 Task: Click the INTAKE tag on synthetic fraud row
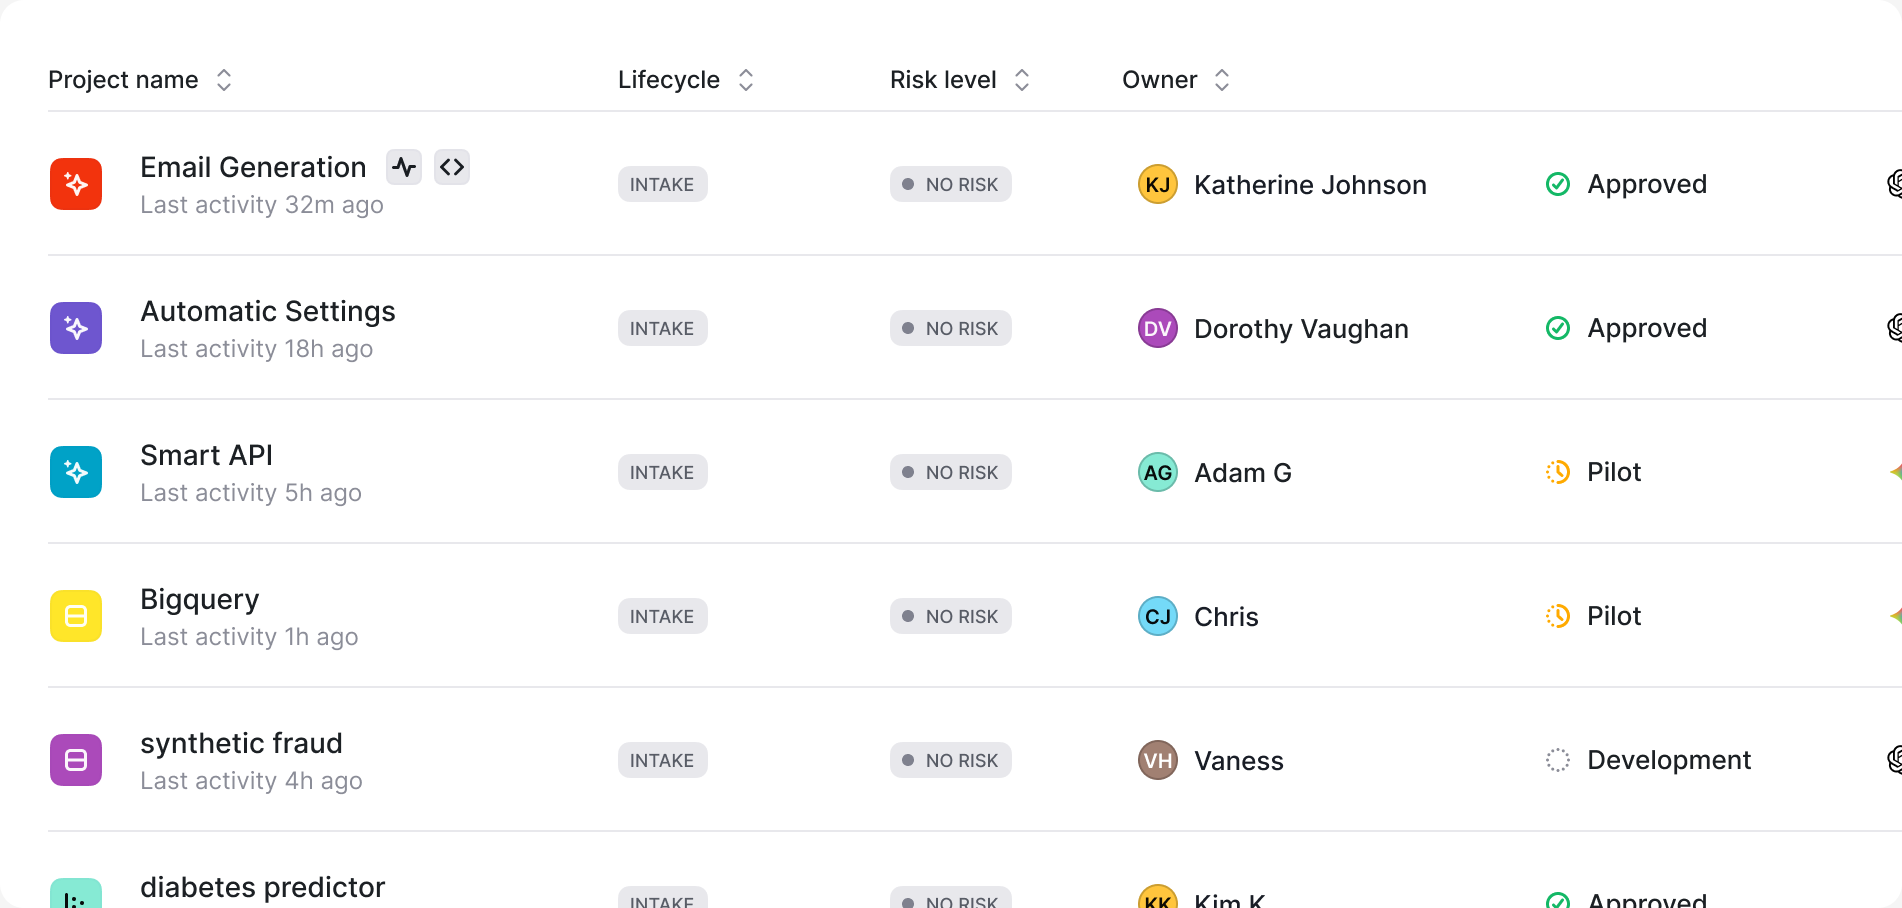pyautogui.click(x=662, y=760)
